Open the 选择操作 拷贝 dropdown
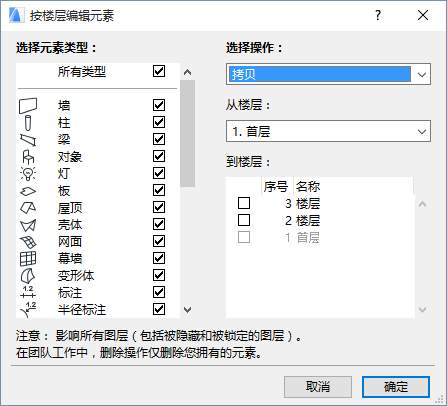 328,74
